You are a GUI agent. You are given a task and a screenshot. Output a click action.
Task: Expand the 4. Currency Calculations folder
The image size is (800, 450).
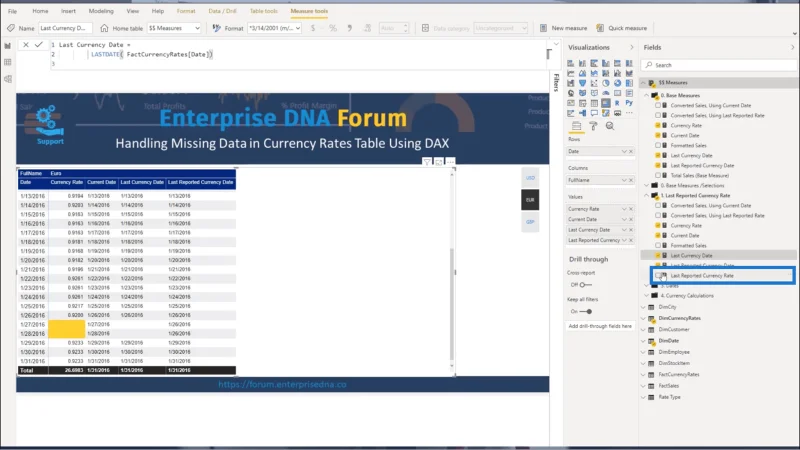pos(647,295)
